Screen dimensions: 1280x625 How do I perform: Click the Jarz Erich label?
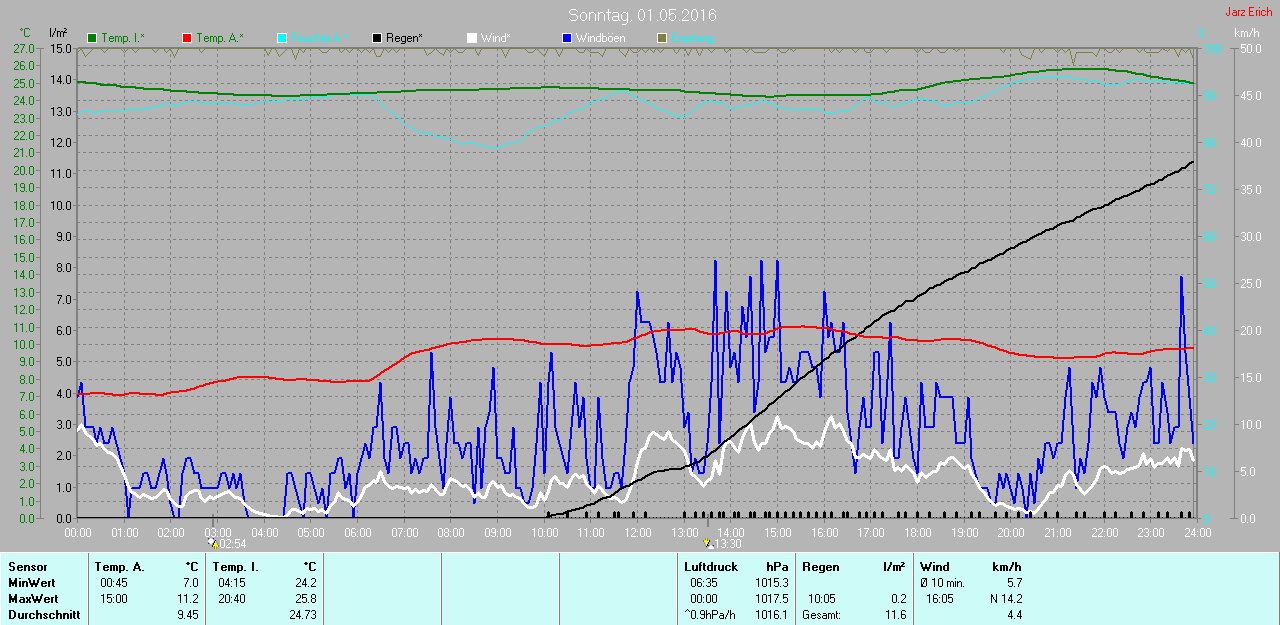pos(1248,12)
